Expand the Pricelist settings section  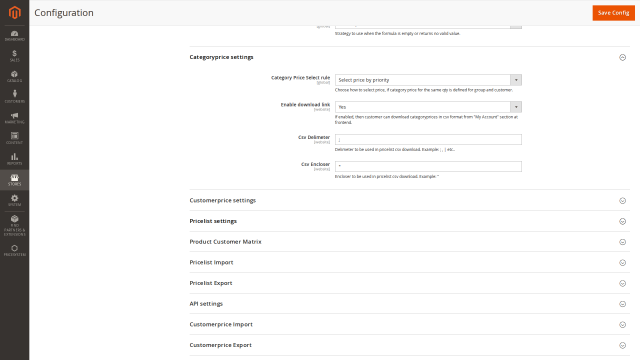click(622, 221)
